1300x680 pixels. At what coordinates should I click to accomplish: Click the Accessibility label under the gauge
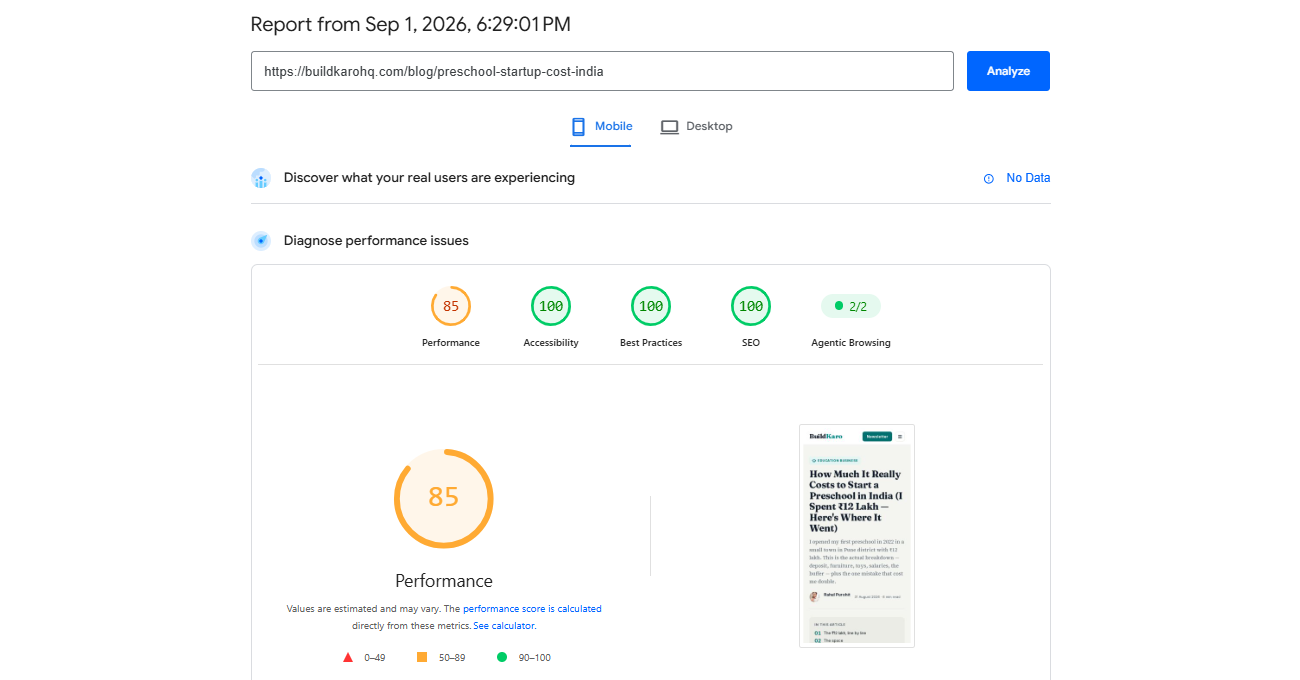[551, 343]
